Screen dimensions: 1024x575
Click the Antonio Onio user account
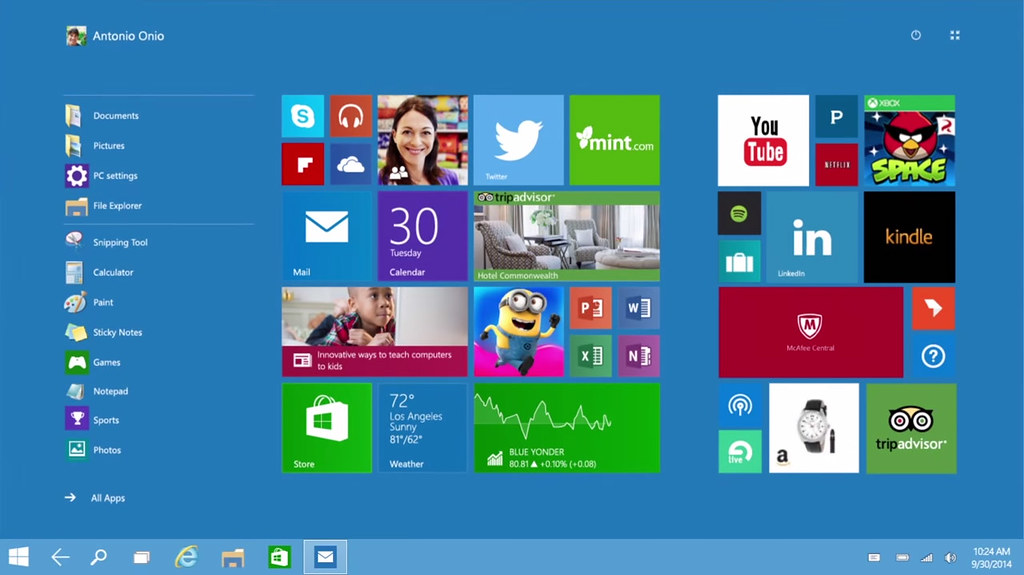pos(115,36)
